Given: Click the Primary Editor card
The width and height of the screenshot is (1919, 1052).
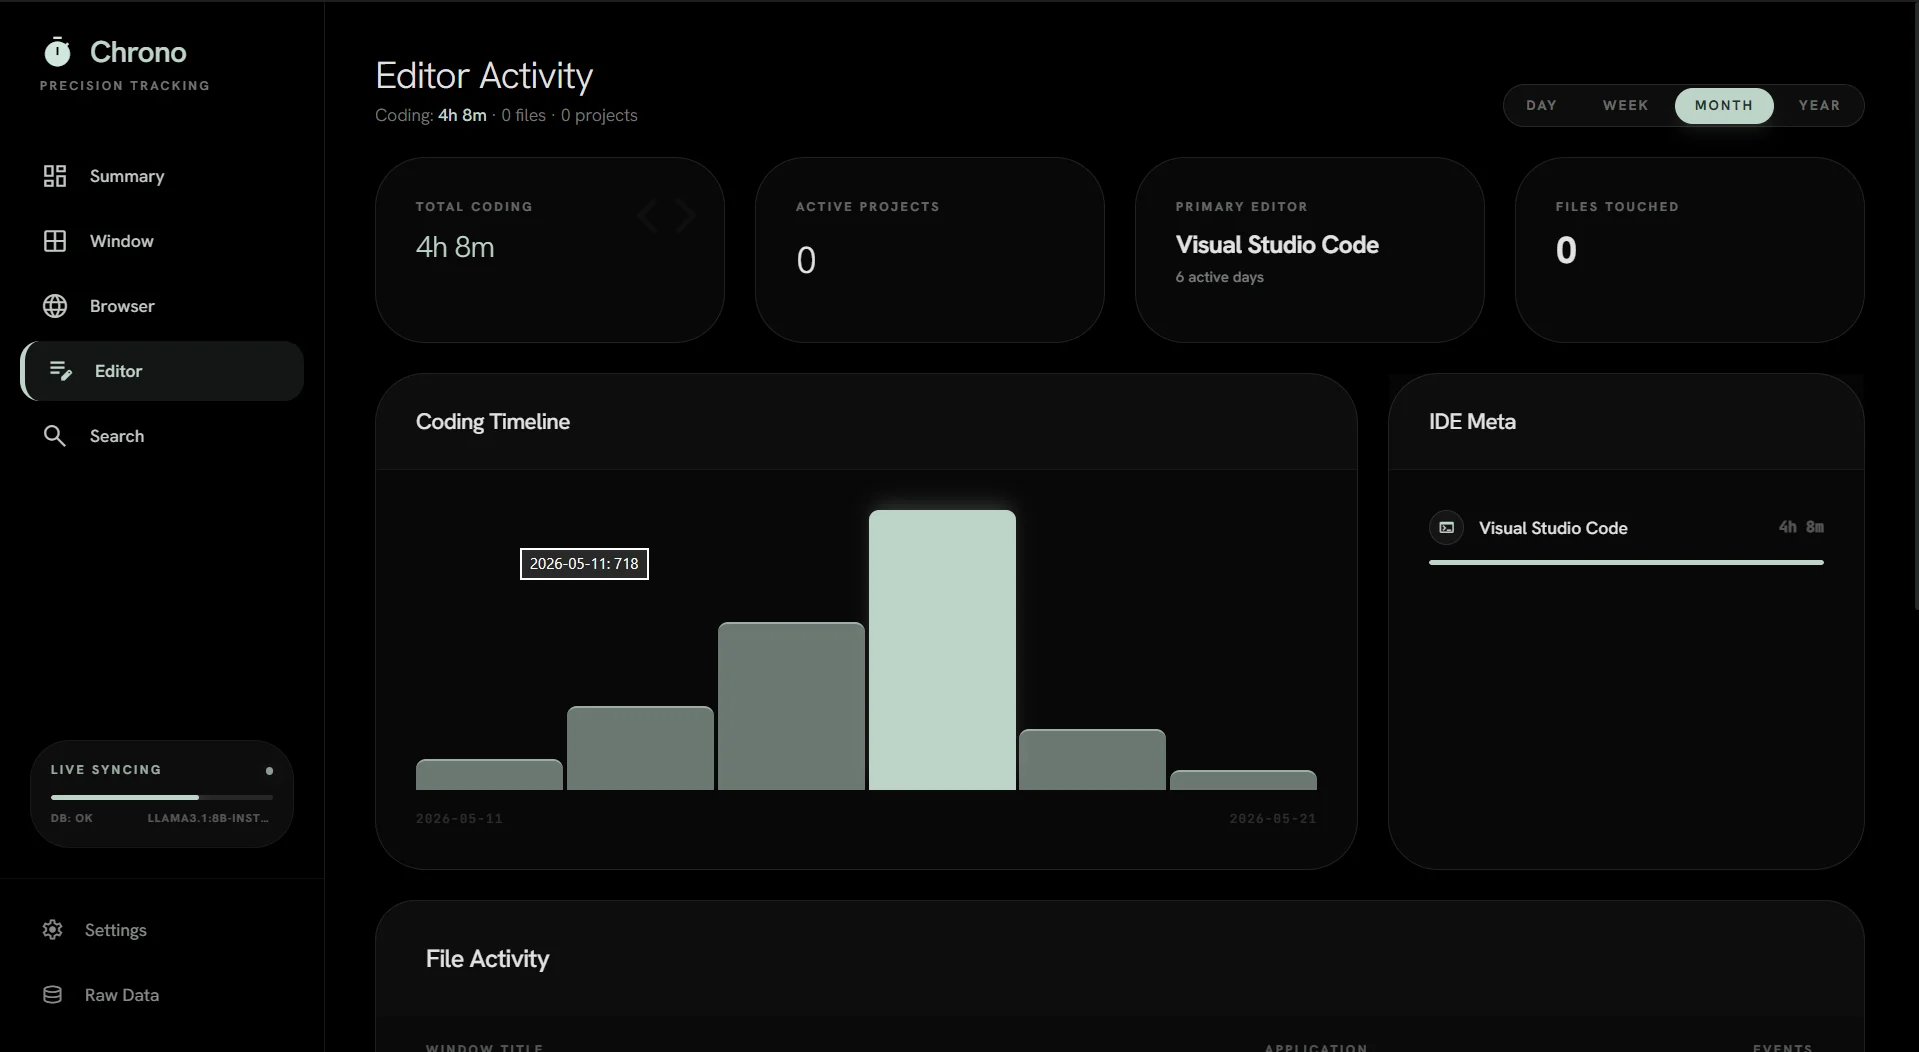Looking at the screenshot, I should coord(1310,250).
